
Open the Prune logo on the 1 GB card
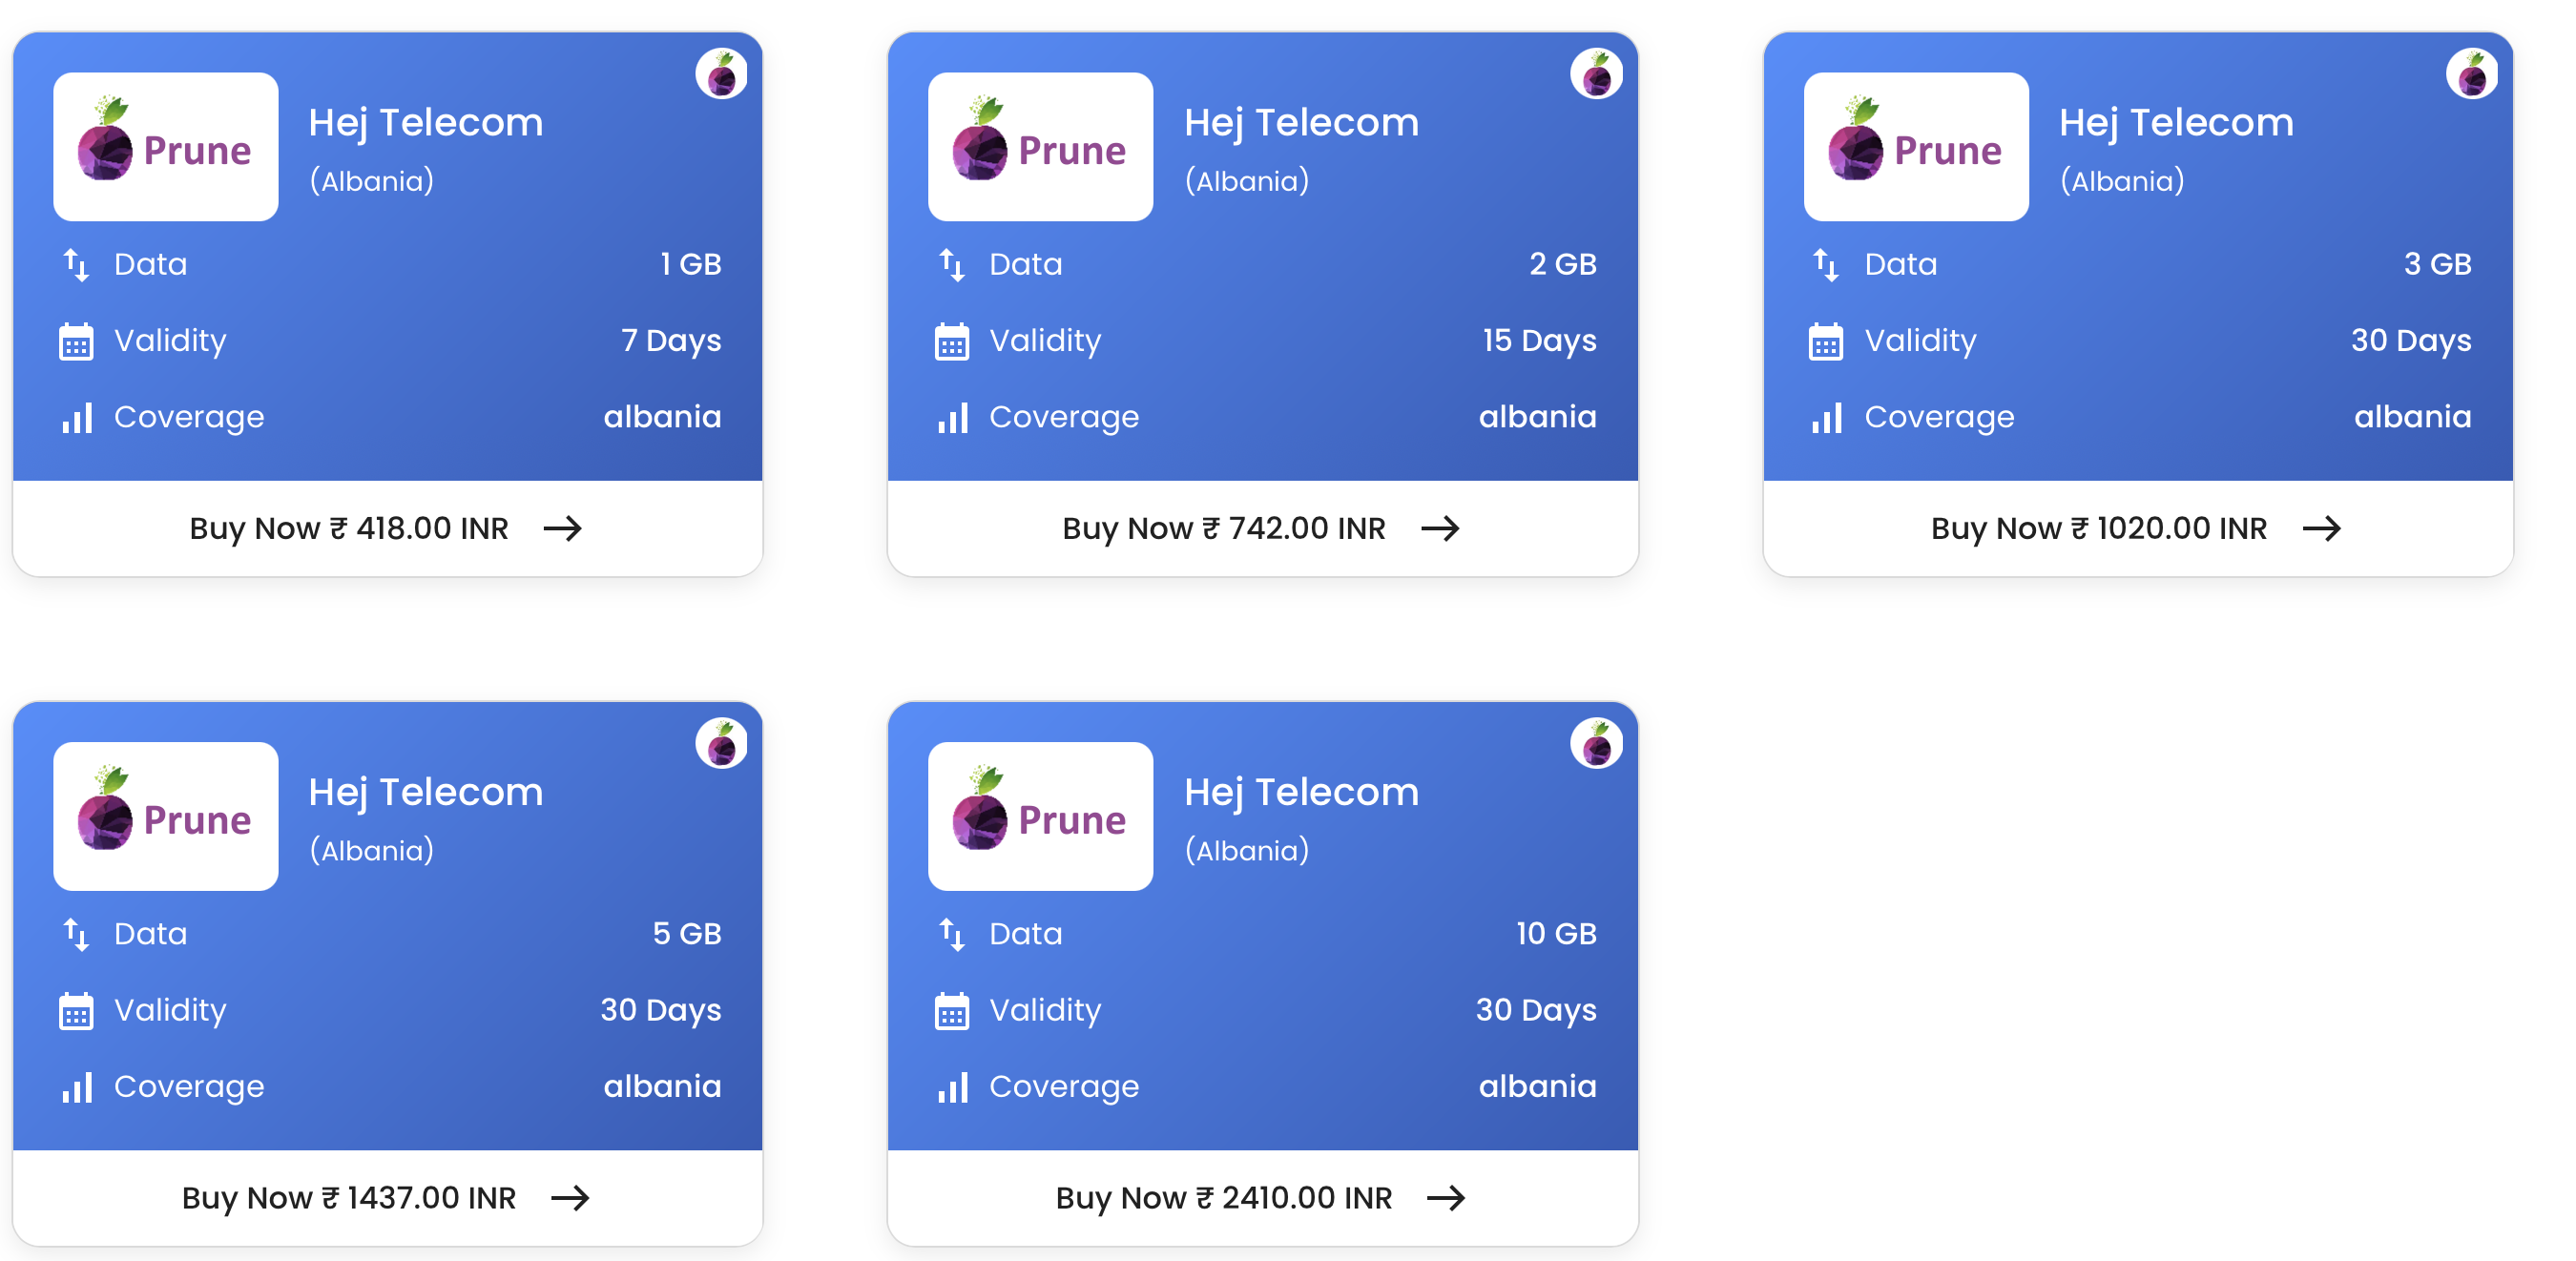click(166, 147)
